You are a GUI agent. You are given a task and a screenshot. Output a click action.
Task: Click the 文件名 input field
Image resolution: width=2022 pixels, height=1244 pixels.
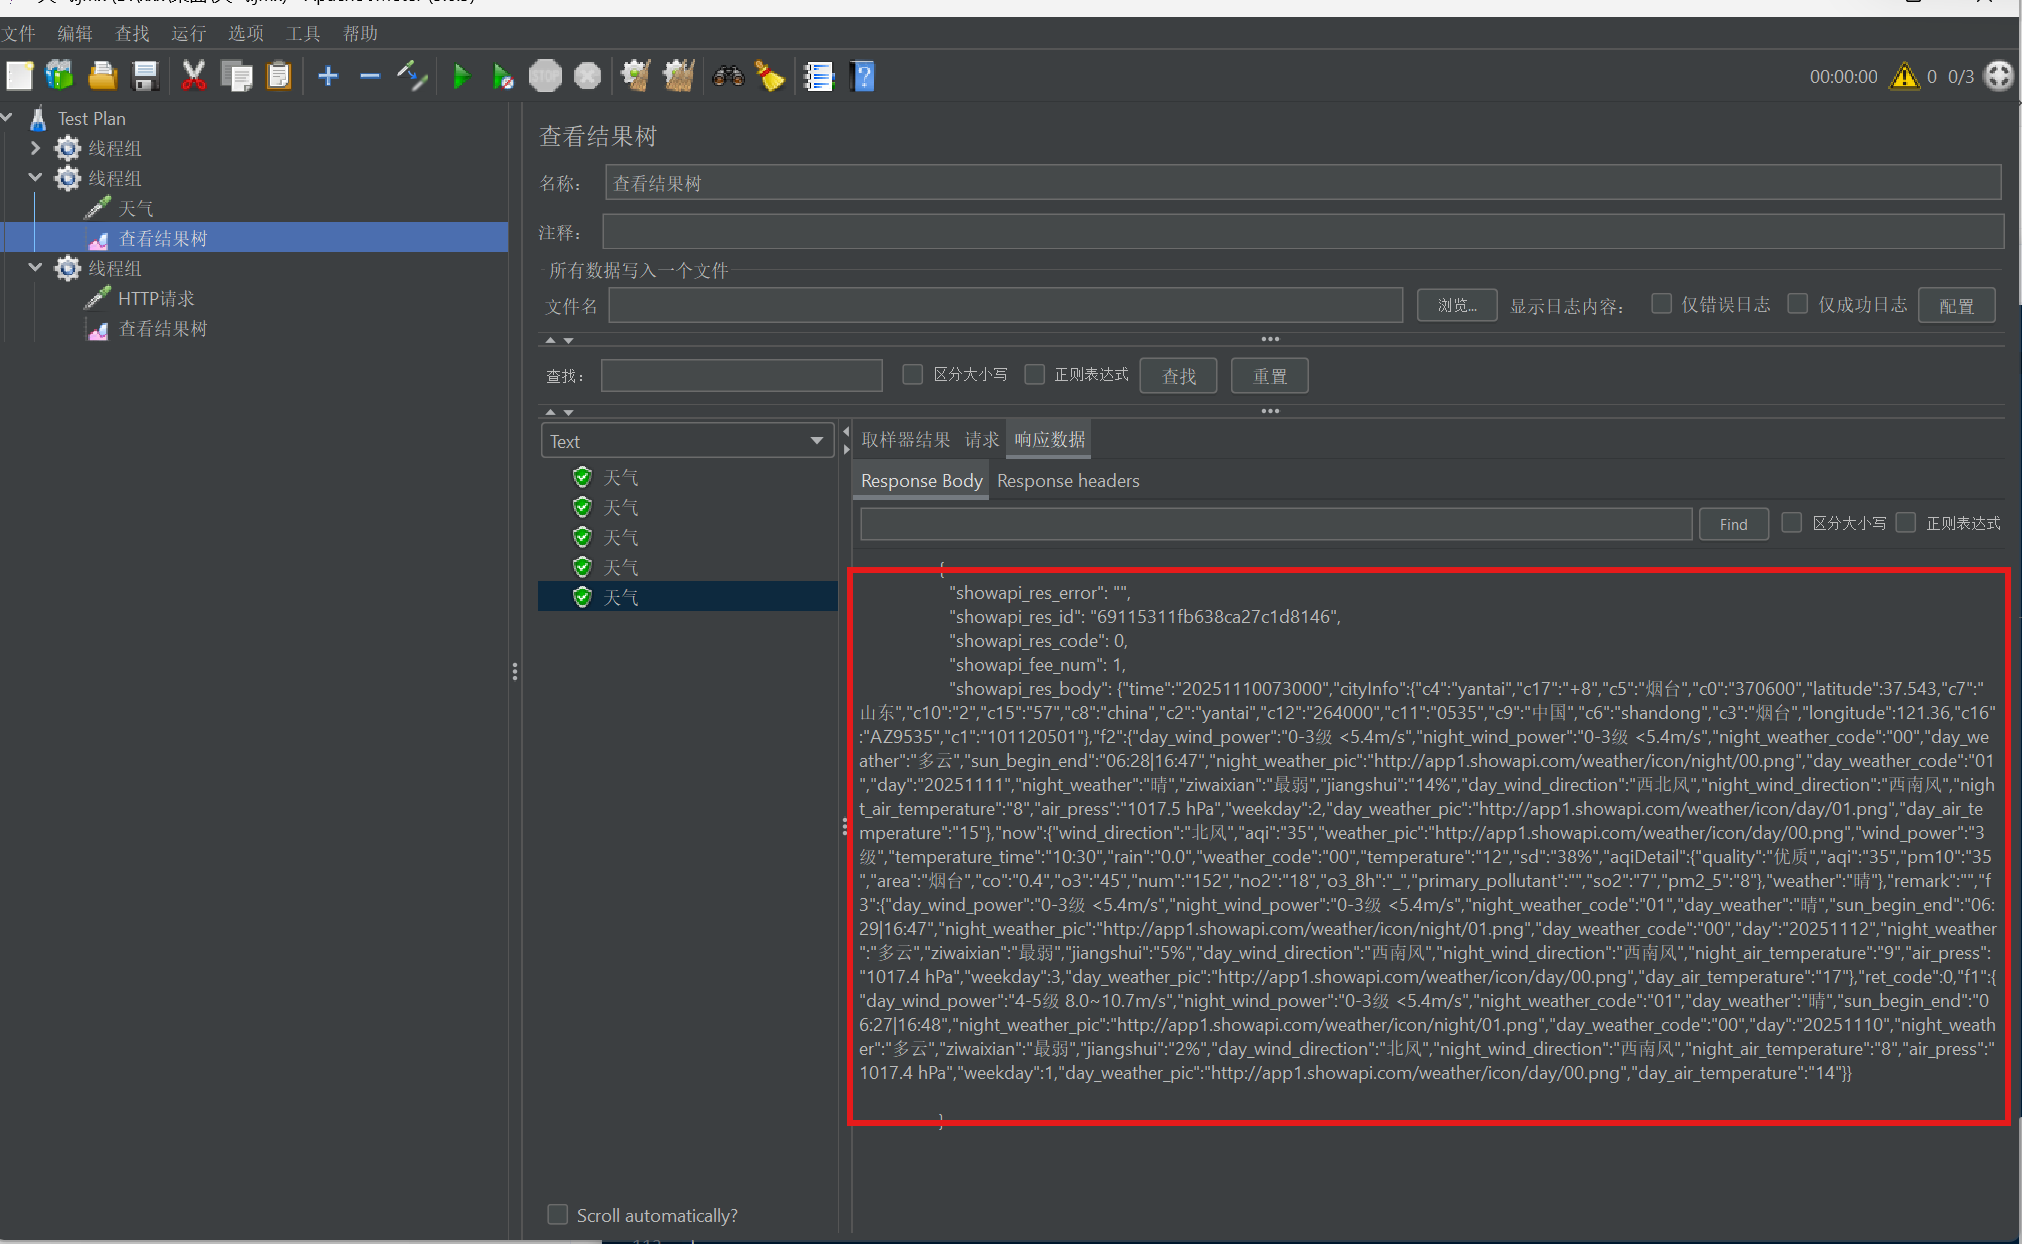[1005, 306]
